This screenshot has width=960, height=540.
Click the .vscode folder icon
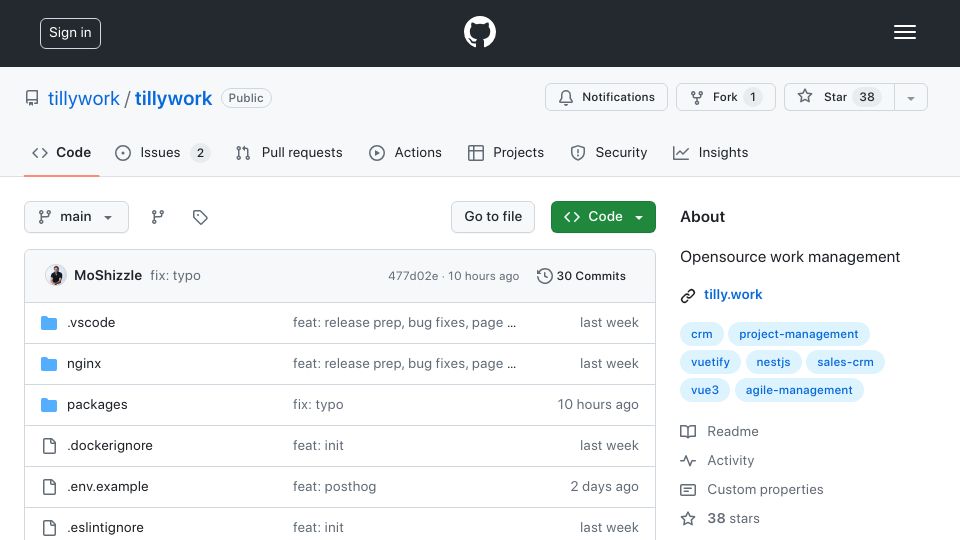pos(49,323)
